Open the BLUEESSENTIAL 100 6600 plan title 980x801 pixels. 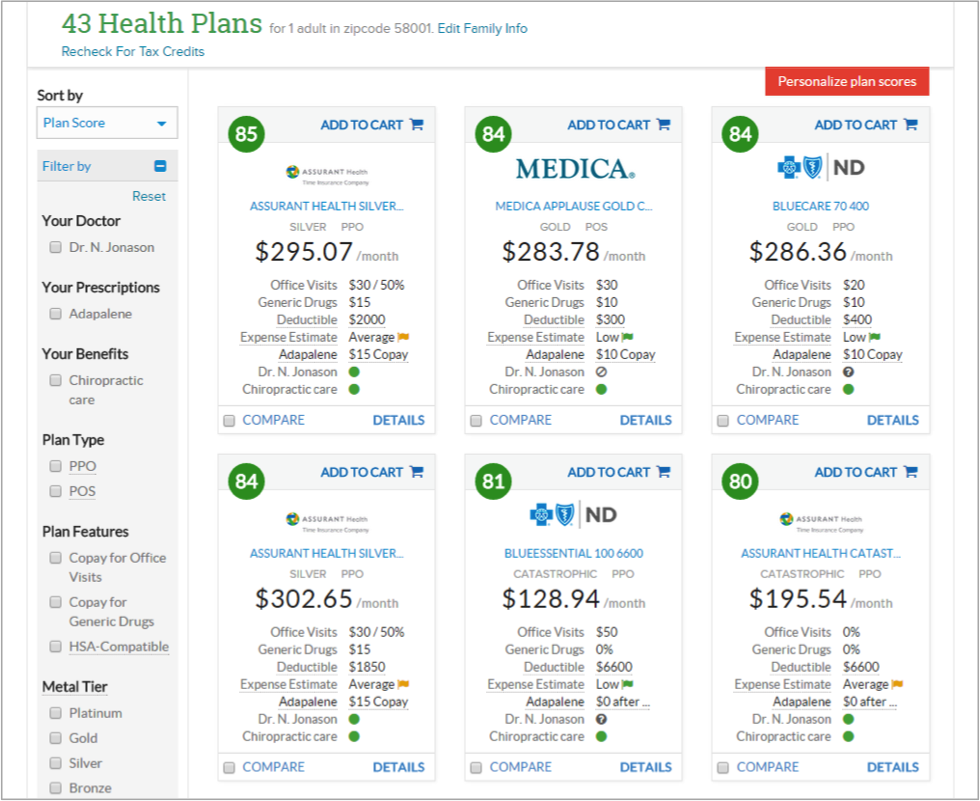[574, 554]
